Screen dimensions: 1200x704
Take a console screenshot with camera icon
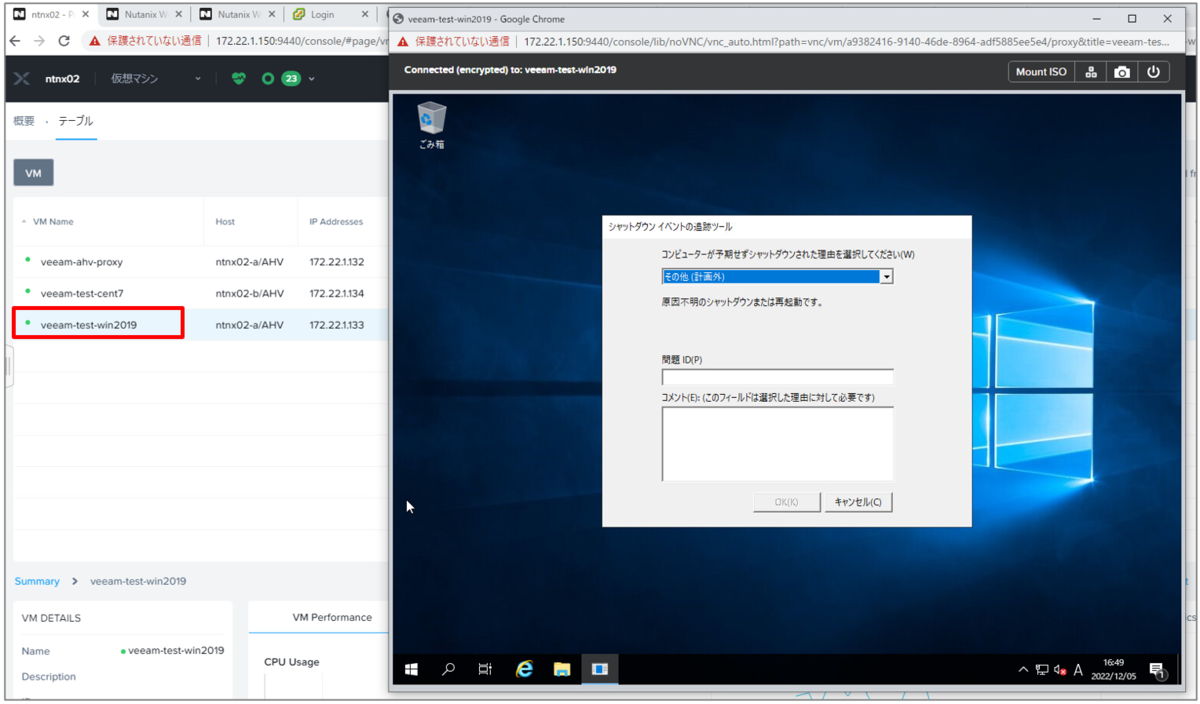1122,72
